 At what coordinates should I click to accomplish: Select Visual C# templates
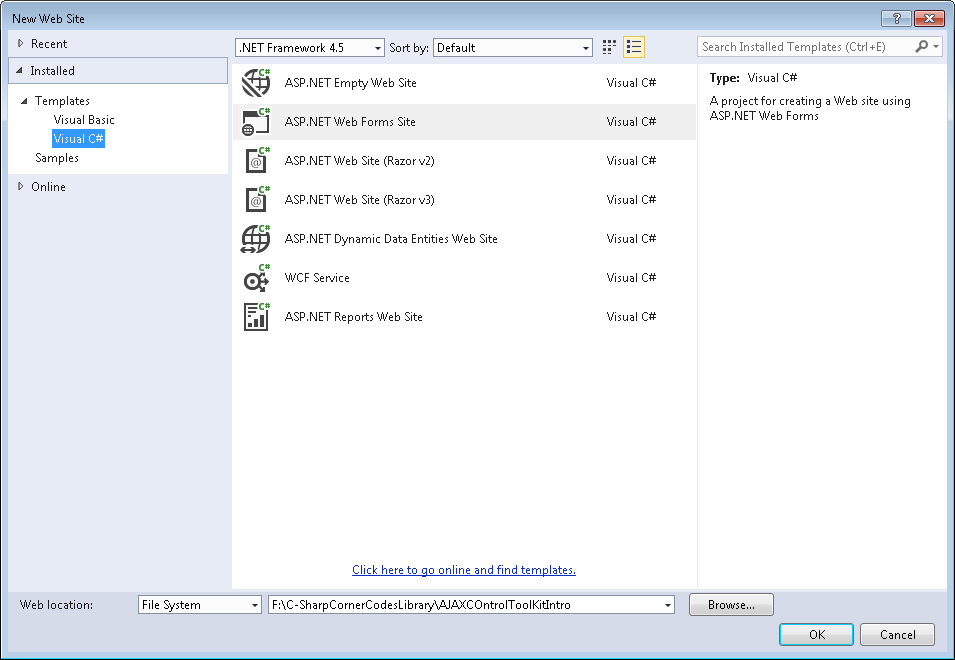pyautogui.click(x=79, y=138)
